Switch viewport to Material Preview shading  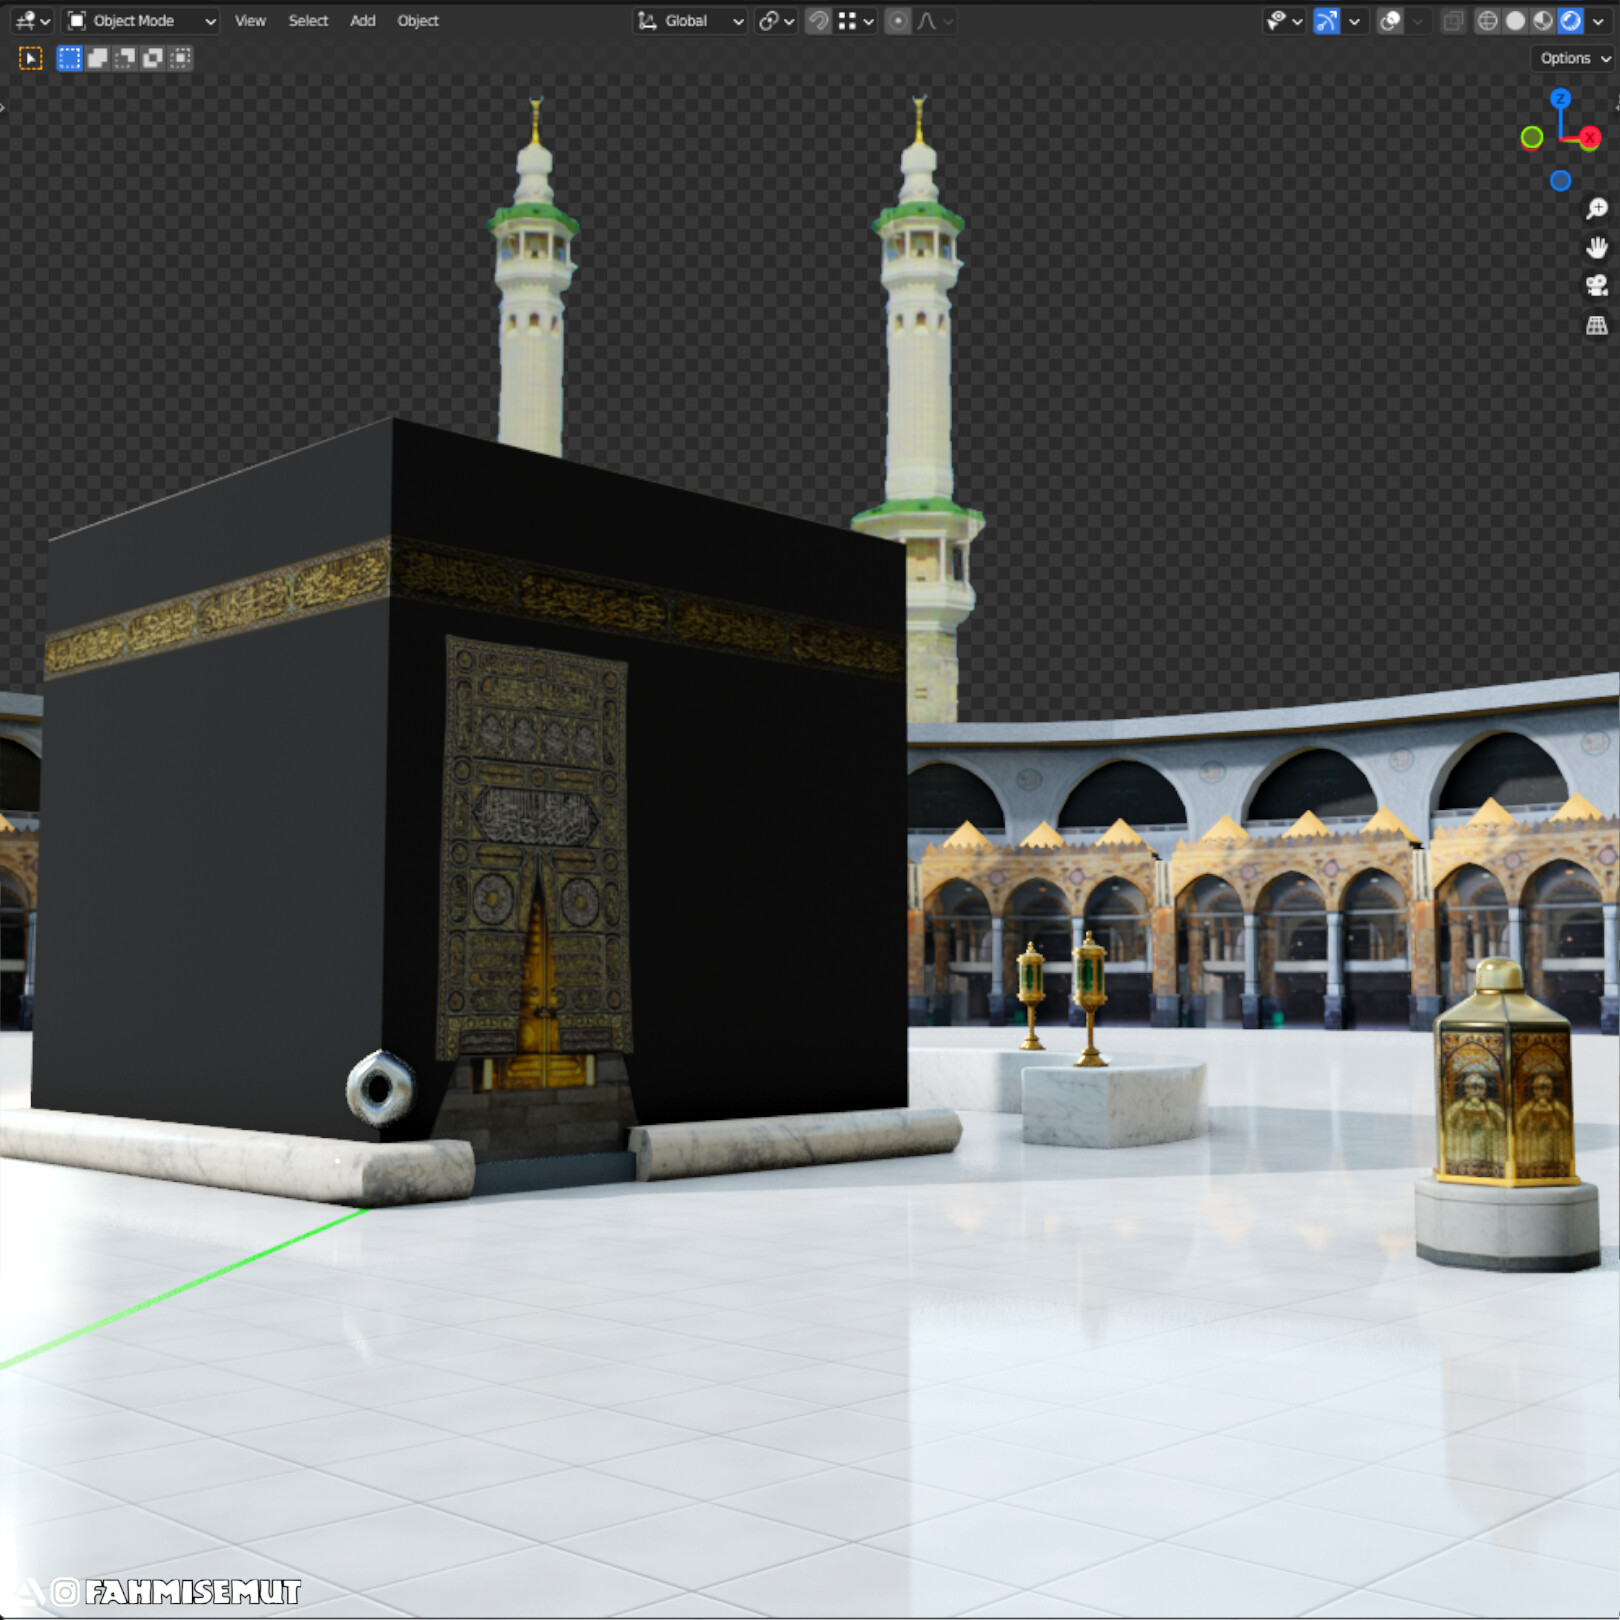tap(1541, 21)
